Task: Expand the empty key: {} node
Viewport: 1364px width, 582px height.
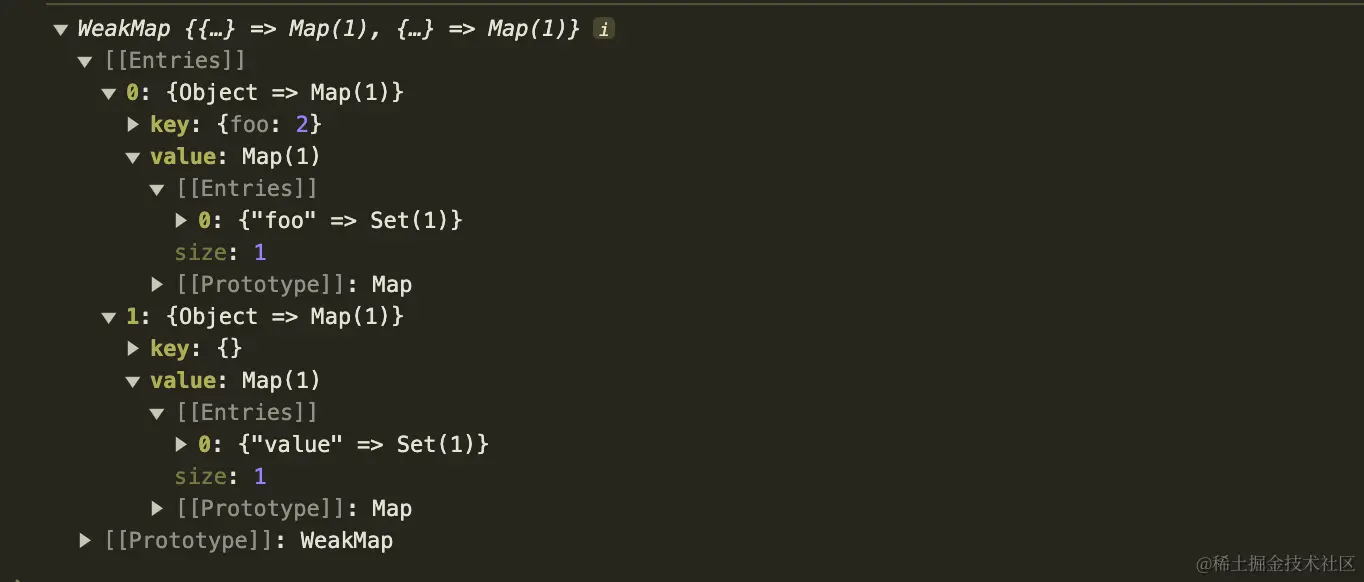Action: [133, 348]
